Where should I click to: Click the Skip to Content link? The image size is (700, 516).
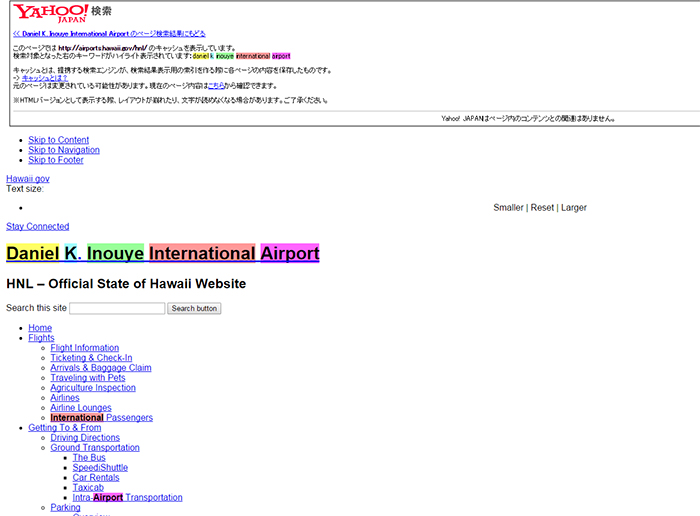[58, 140]
